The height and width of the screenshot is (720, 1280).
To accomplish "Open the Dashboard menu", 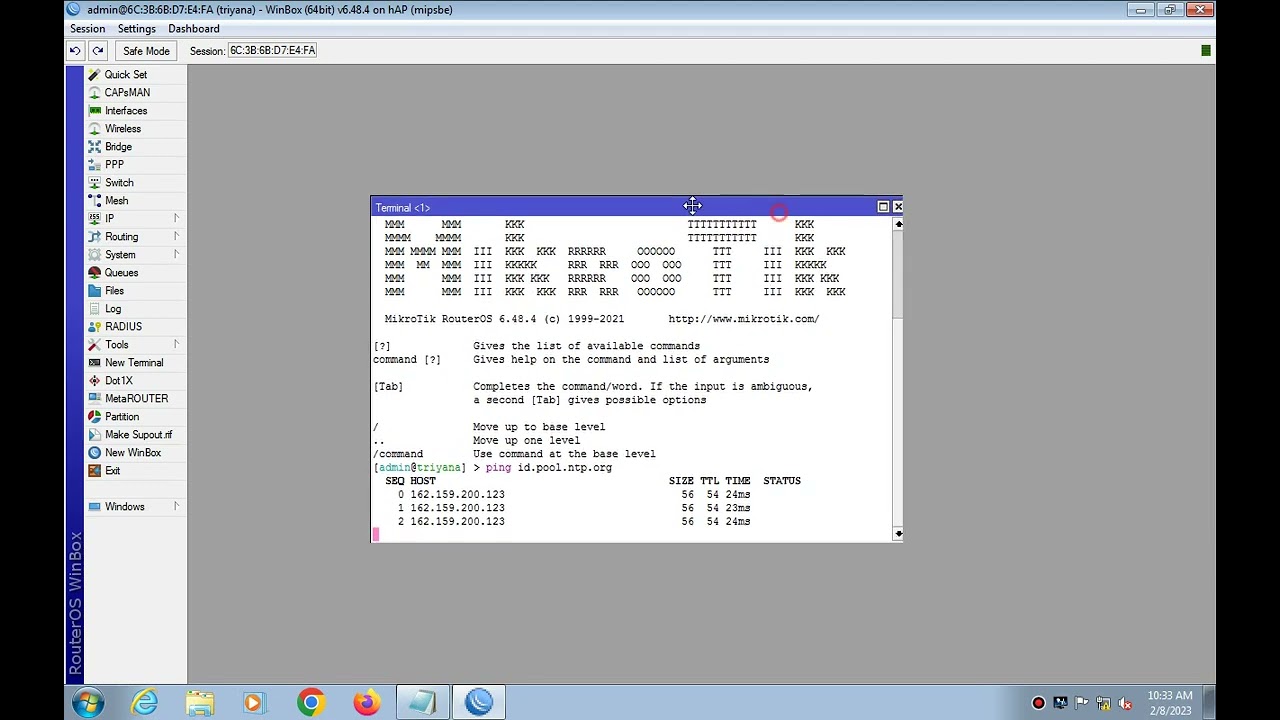I will tap(193, 29).
